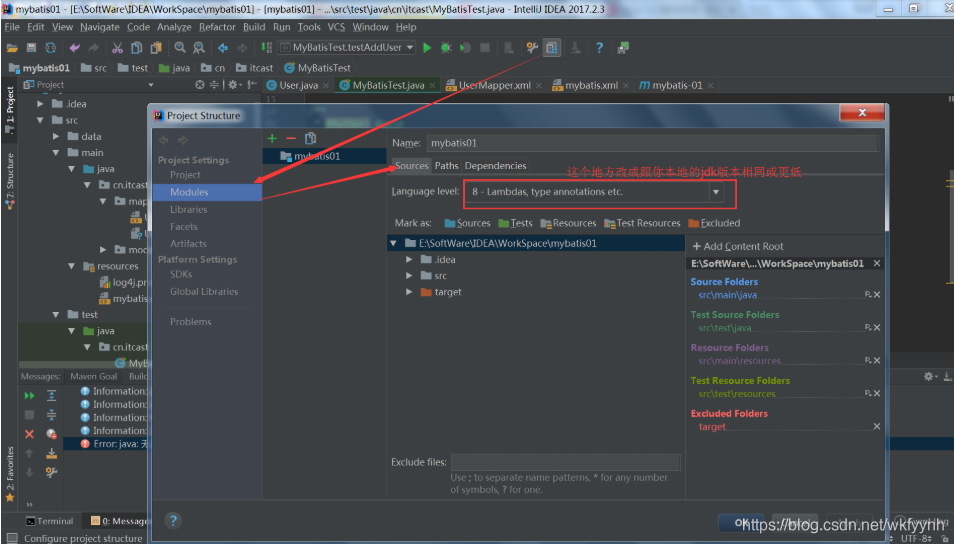Viewport: 954px width, 544px height.
Task: Click the Undo arrow in the toolbar
Action: point(75,47)
